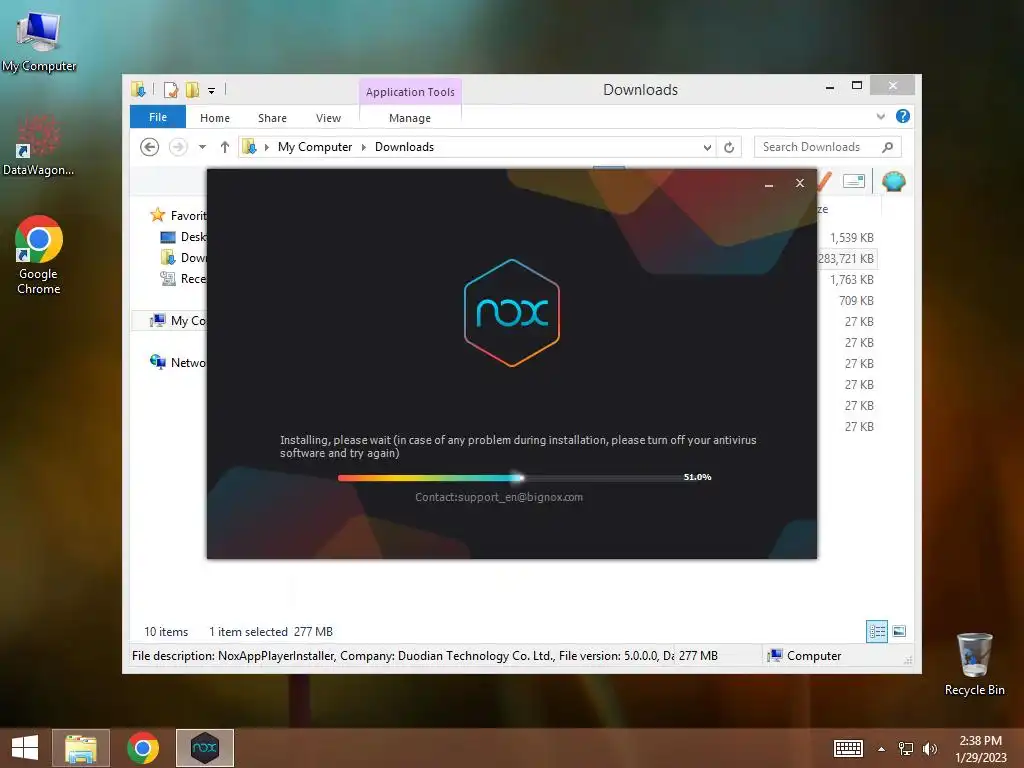The height and width of the screenshot is (768, 1024).
Task: Select Downloads in the navigation pane
Action: coord(183,257)
